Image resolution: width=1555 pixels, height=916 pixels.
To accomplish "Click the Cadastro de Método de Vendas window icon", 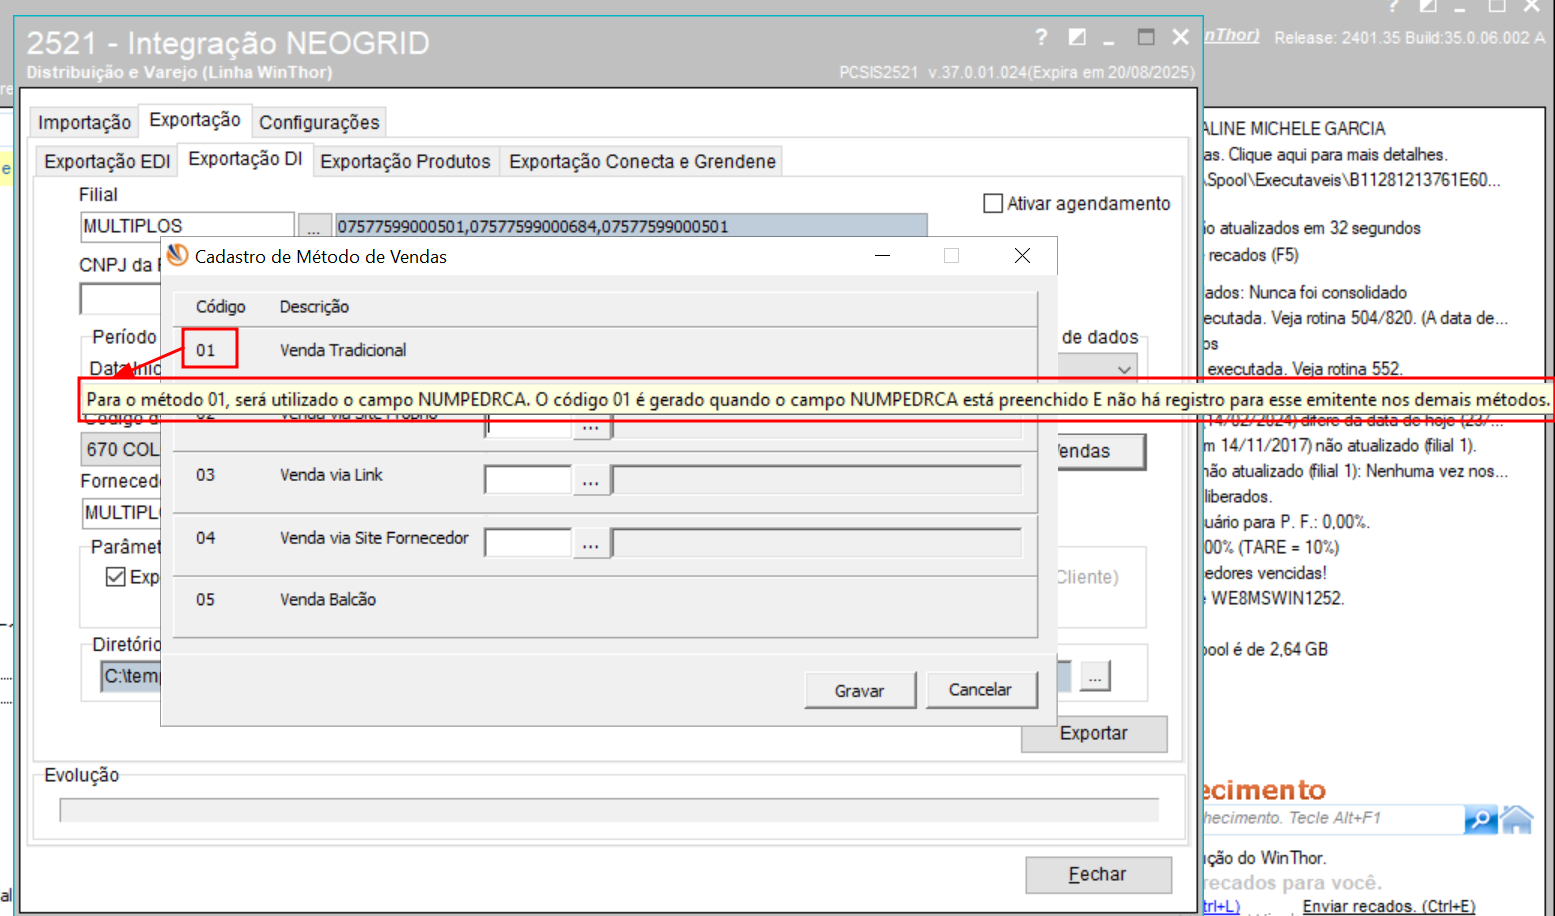I will tap(178, 256).
